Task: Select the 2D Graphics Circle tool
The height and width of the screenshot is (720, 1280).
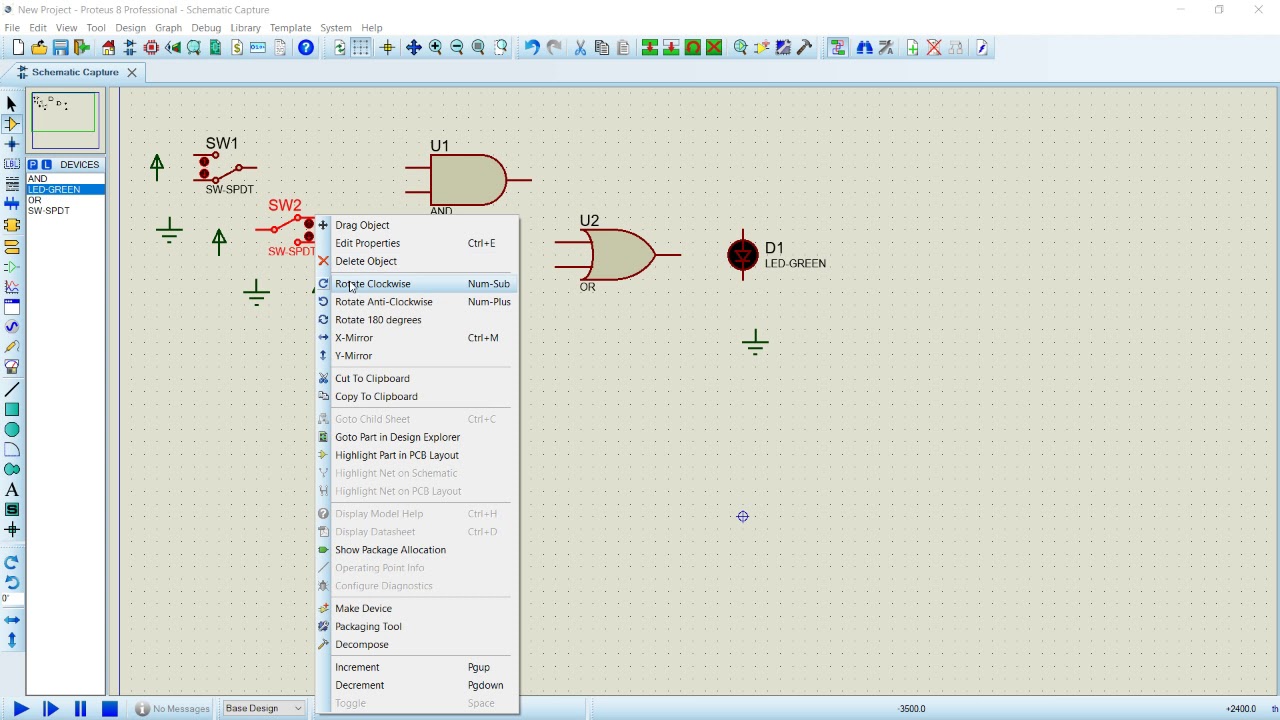Action: coord(12,429)
